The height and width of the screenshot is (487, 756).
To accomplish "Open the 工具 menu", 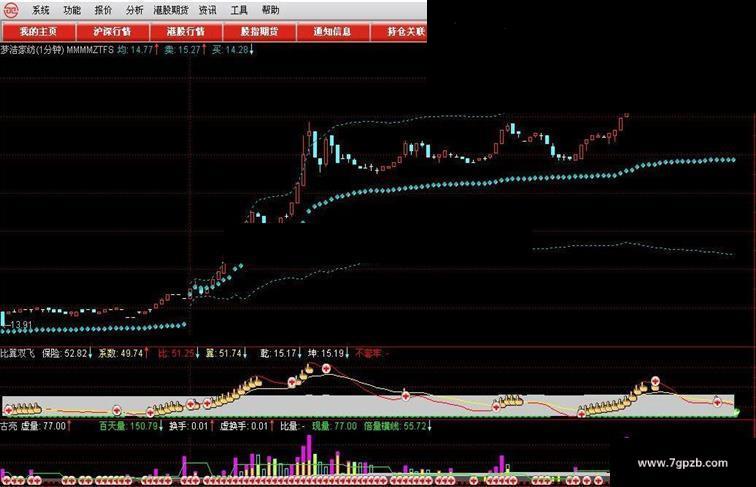I will 239,10.
